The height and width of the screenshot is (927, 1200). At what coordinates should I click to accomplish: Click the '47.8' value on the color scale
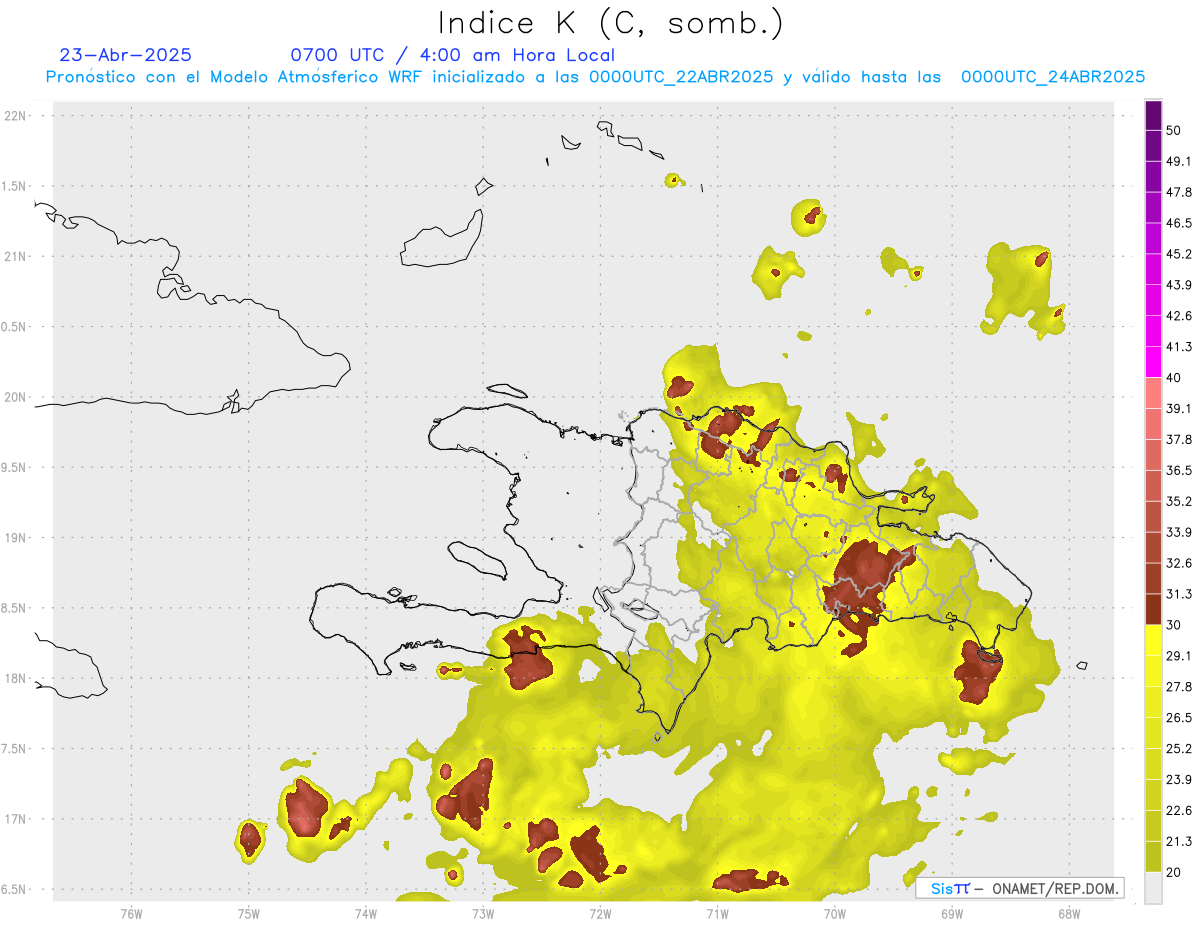[x=1179, y=192]
